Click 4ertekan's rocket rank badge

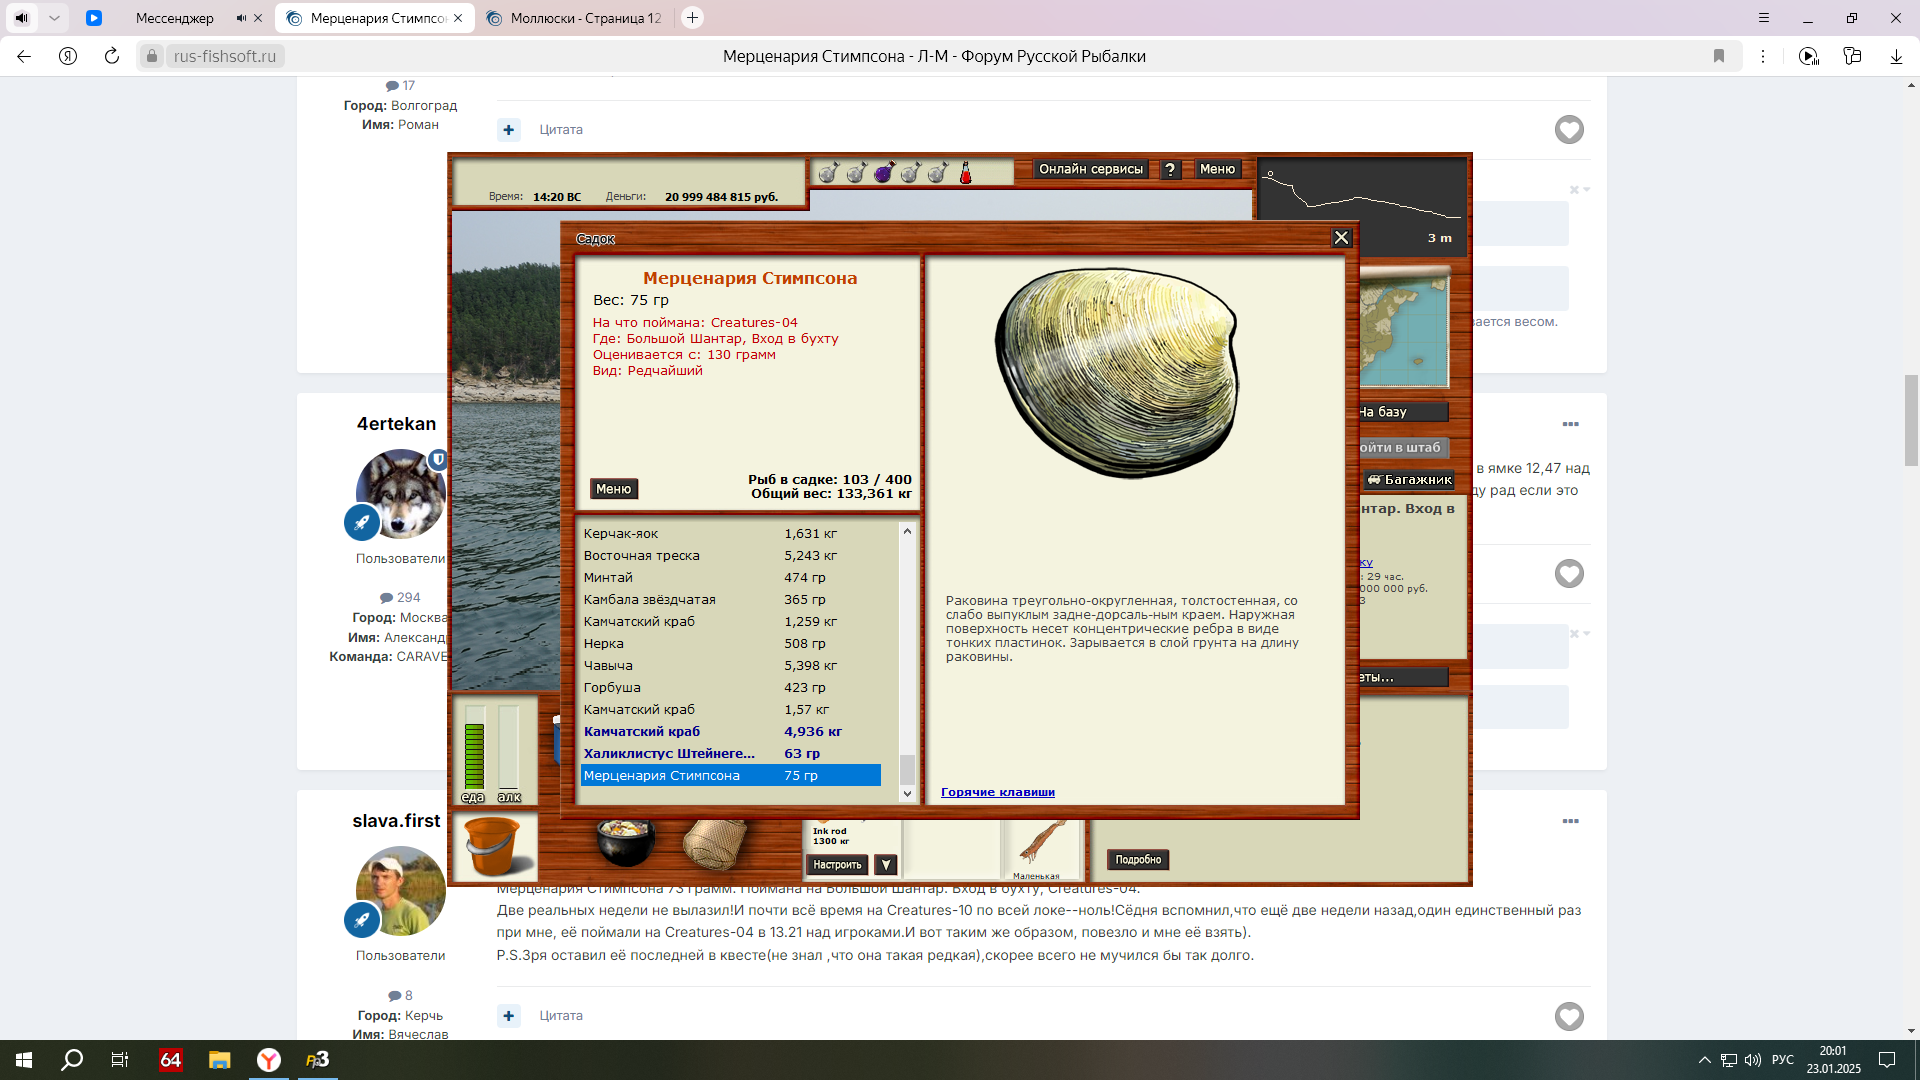pyautogui.click(x=361, y=522)
